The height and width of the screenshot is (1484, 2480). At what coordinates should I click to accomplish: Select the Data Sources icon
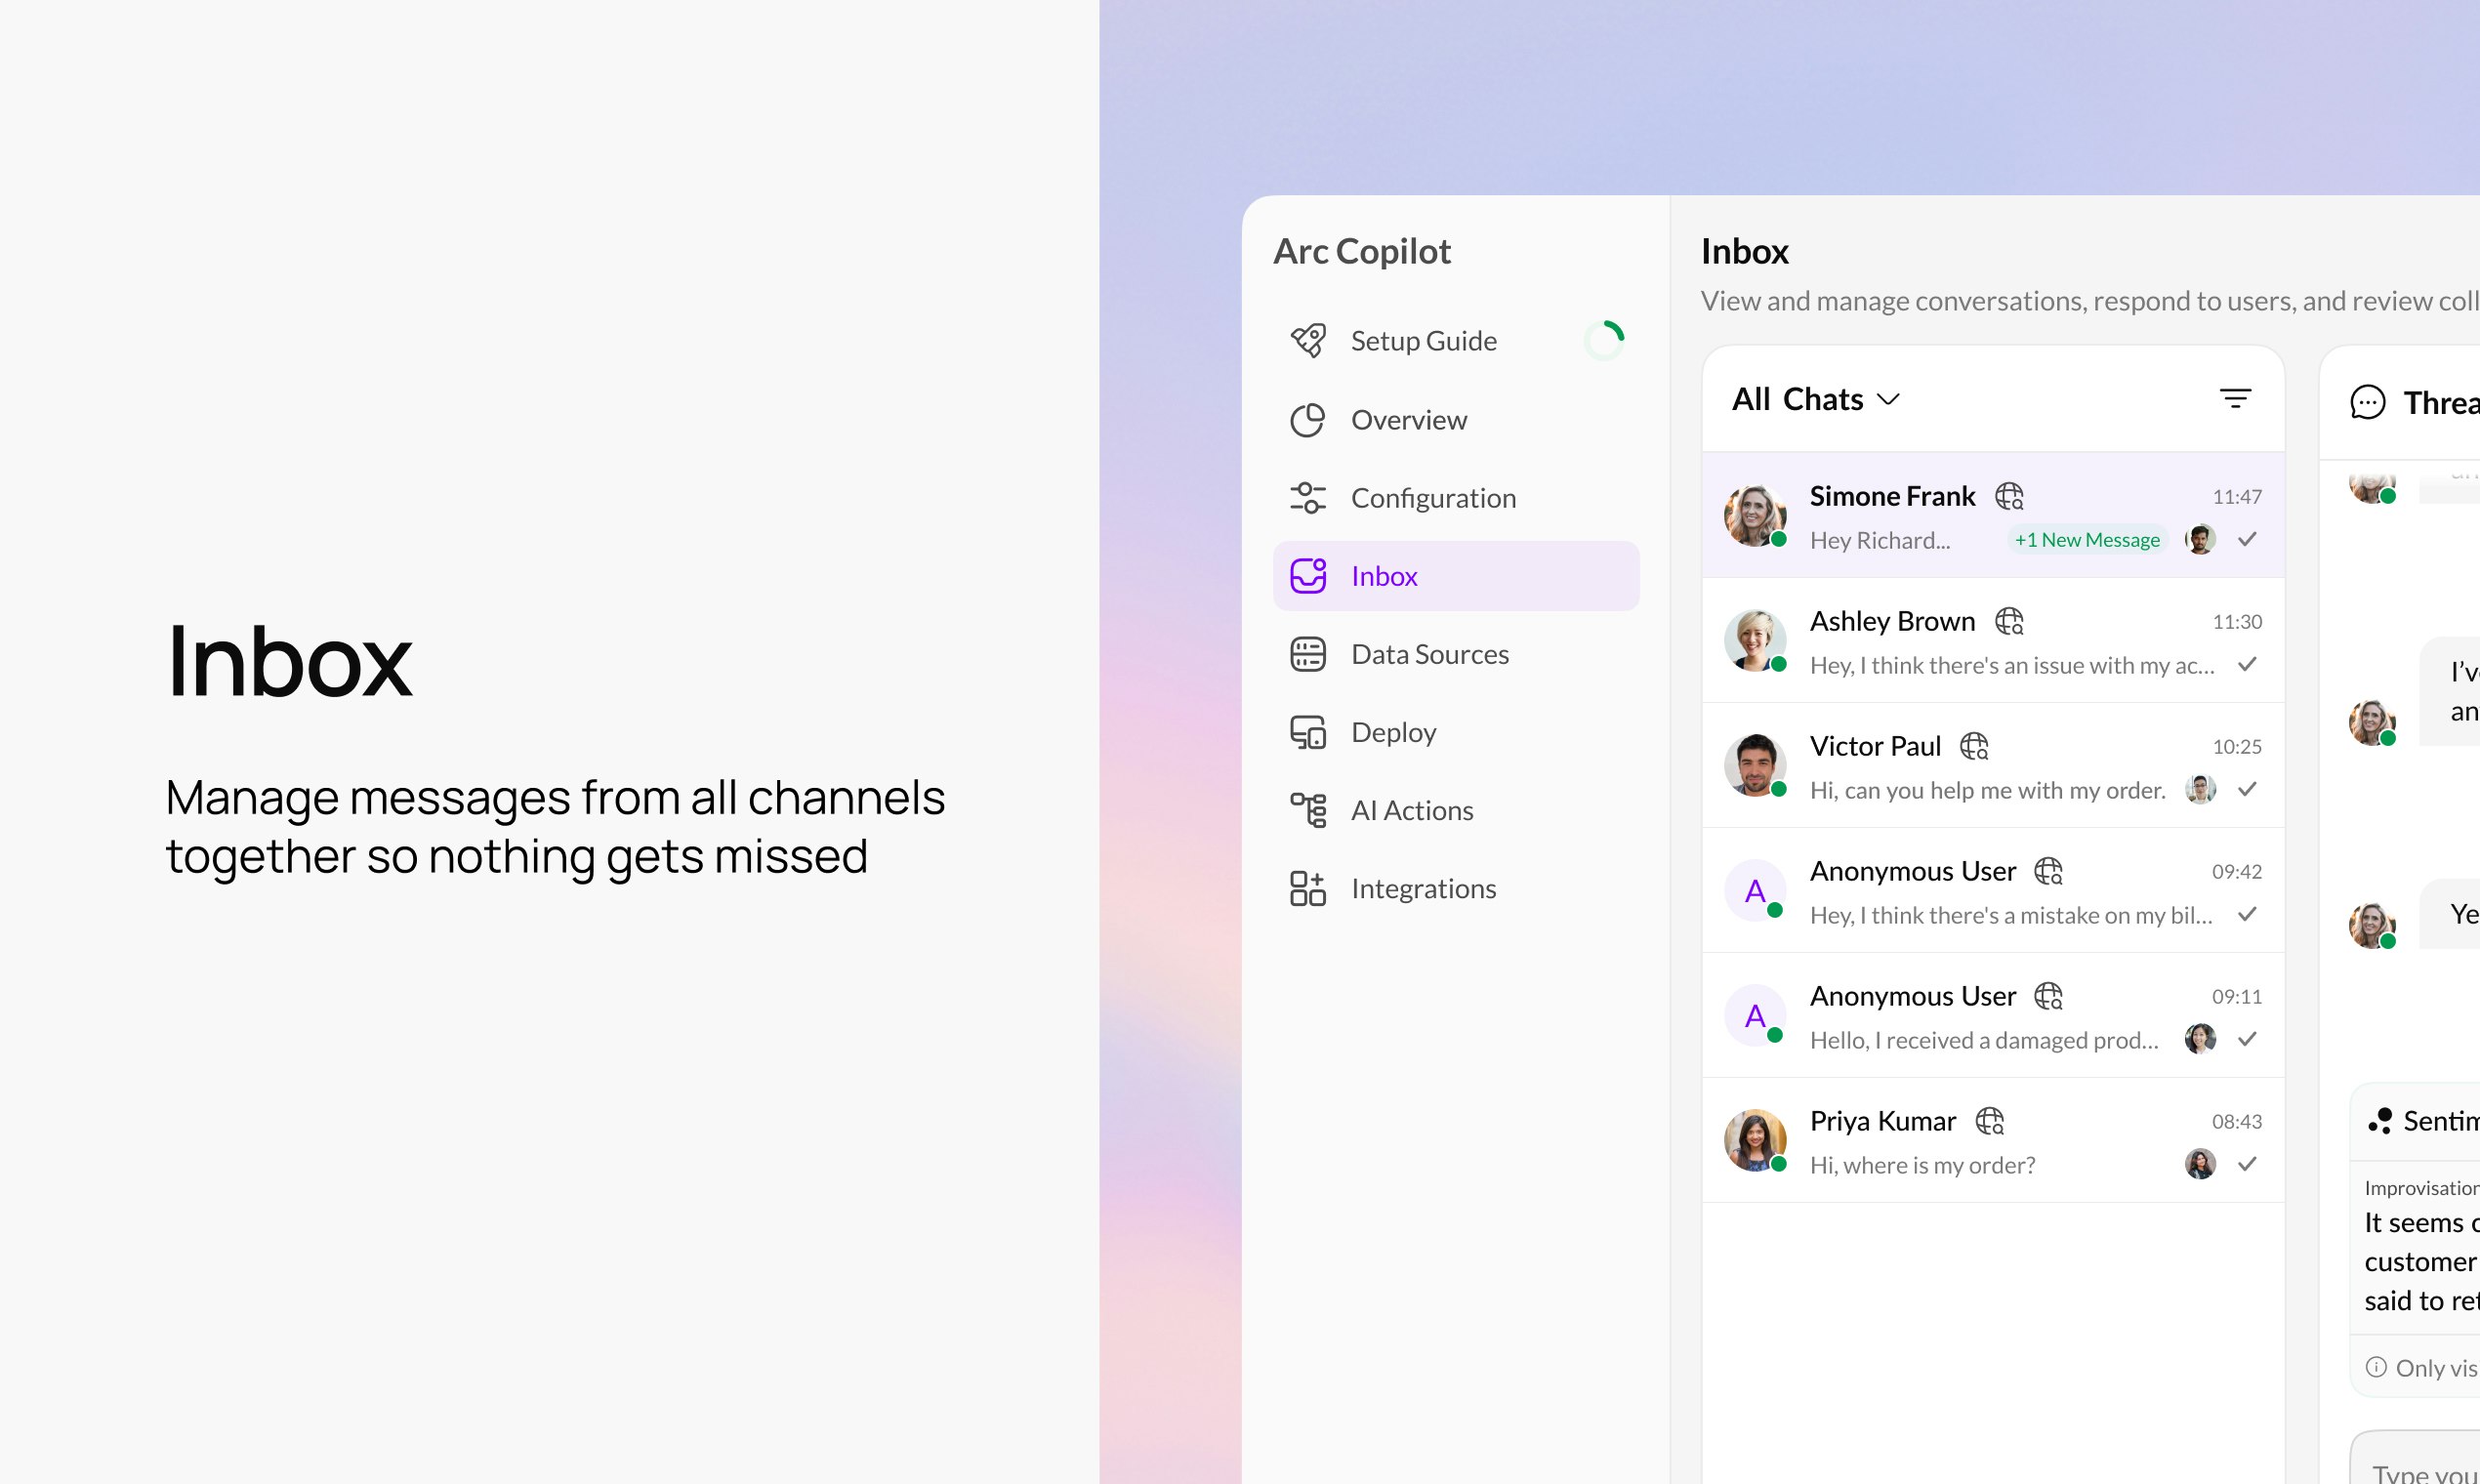click(x=1307, y=654)
